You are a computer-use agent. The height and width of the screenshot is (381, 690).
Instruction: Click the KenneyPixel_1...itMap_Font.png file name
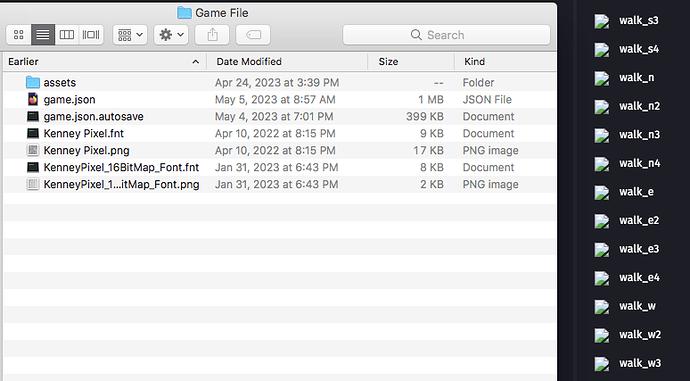[121, 184]
